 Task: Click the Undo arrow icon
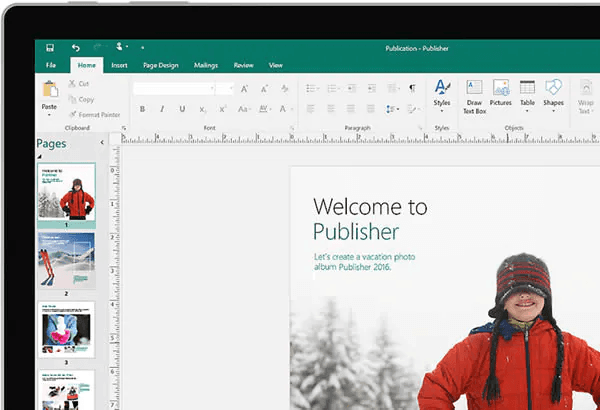[76, 48]
